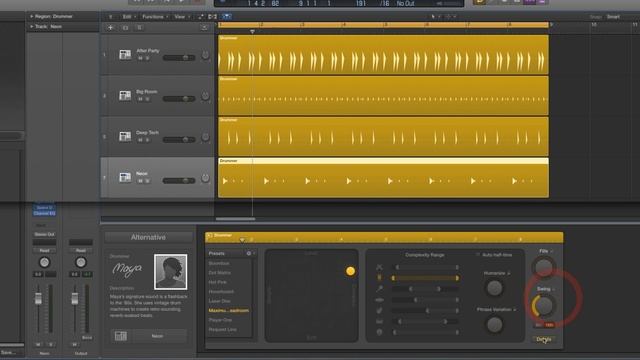640x360 pixels.
Task: Click the Details button
Action: coord(544,339)
